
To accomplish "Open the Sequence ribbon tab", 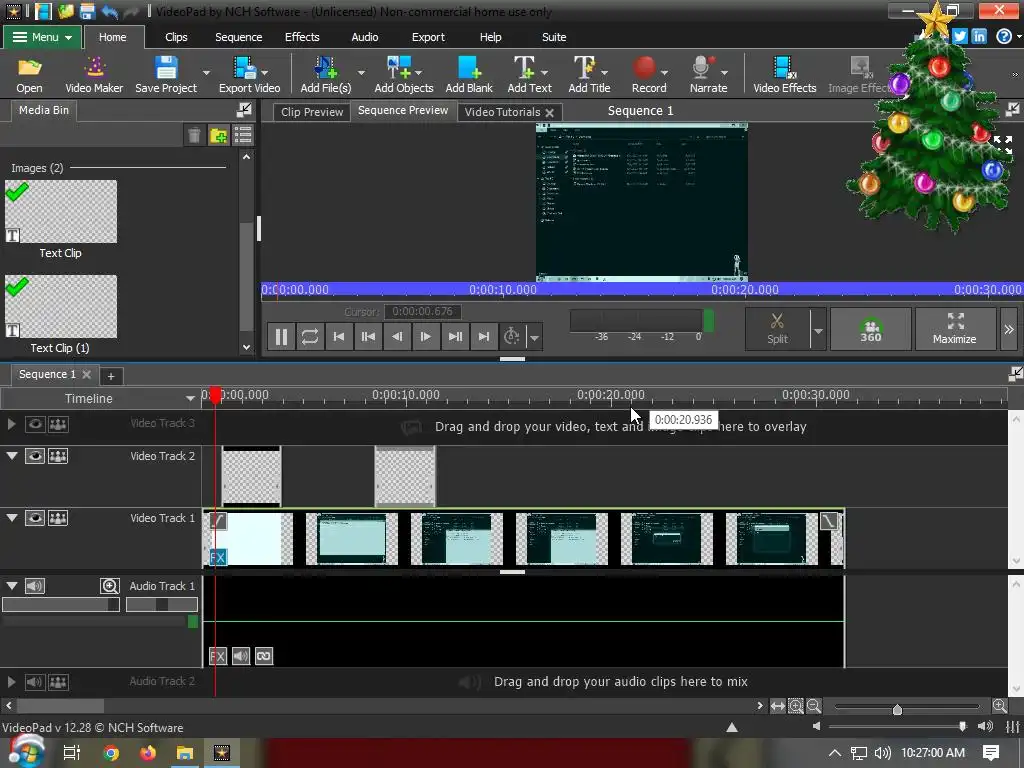I will click(238, 37).
